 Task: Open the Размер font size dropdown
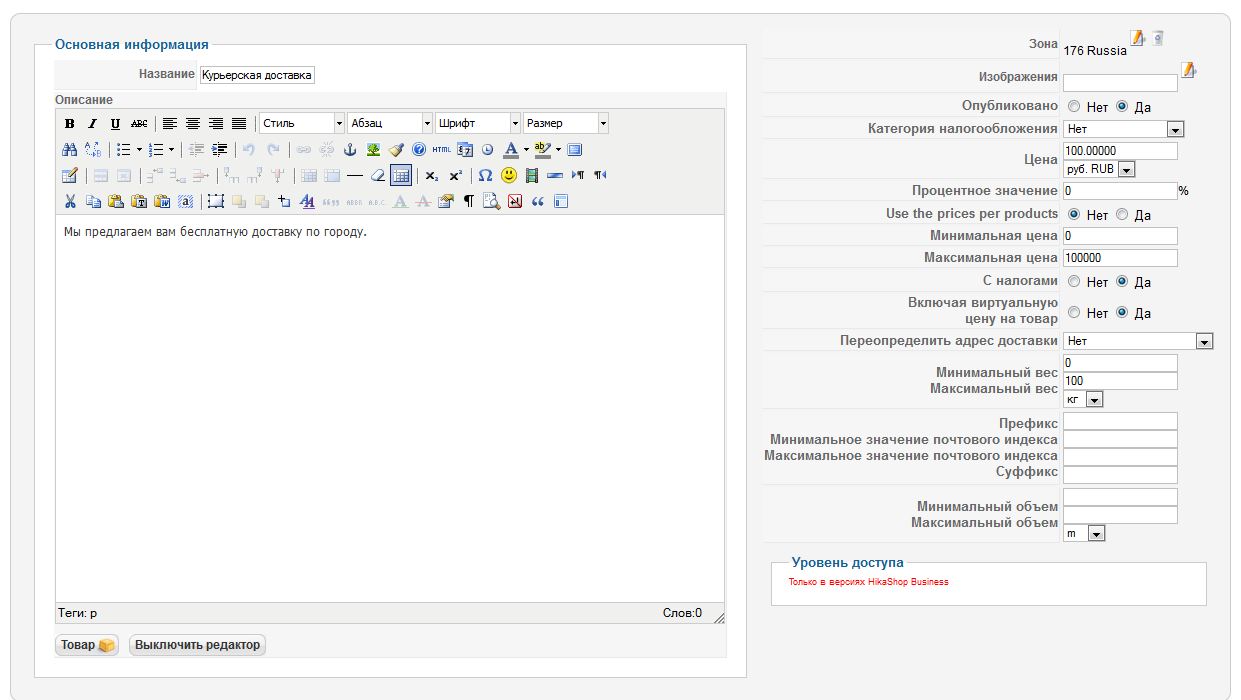click(566, 123)
